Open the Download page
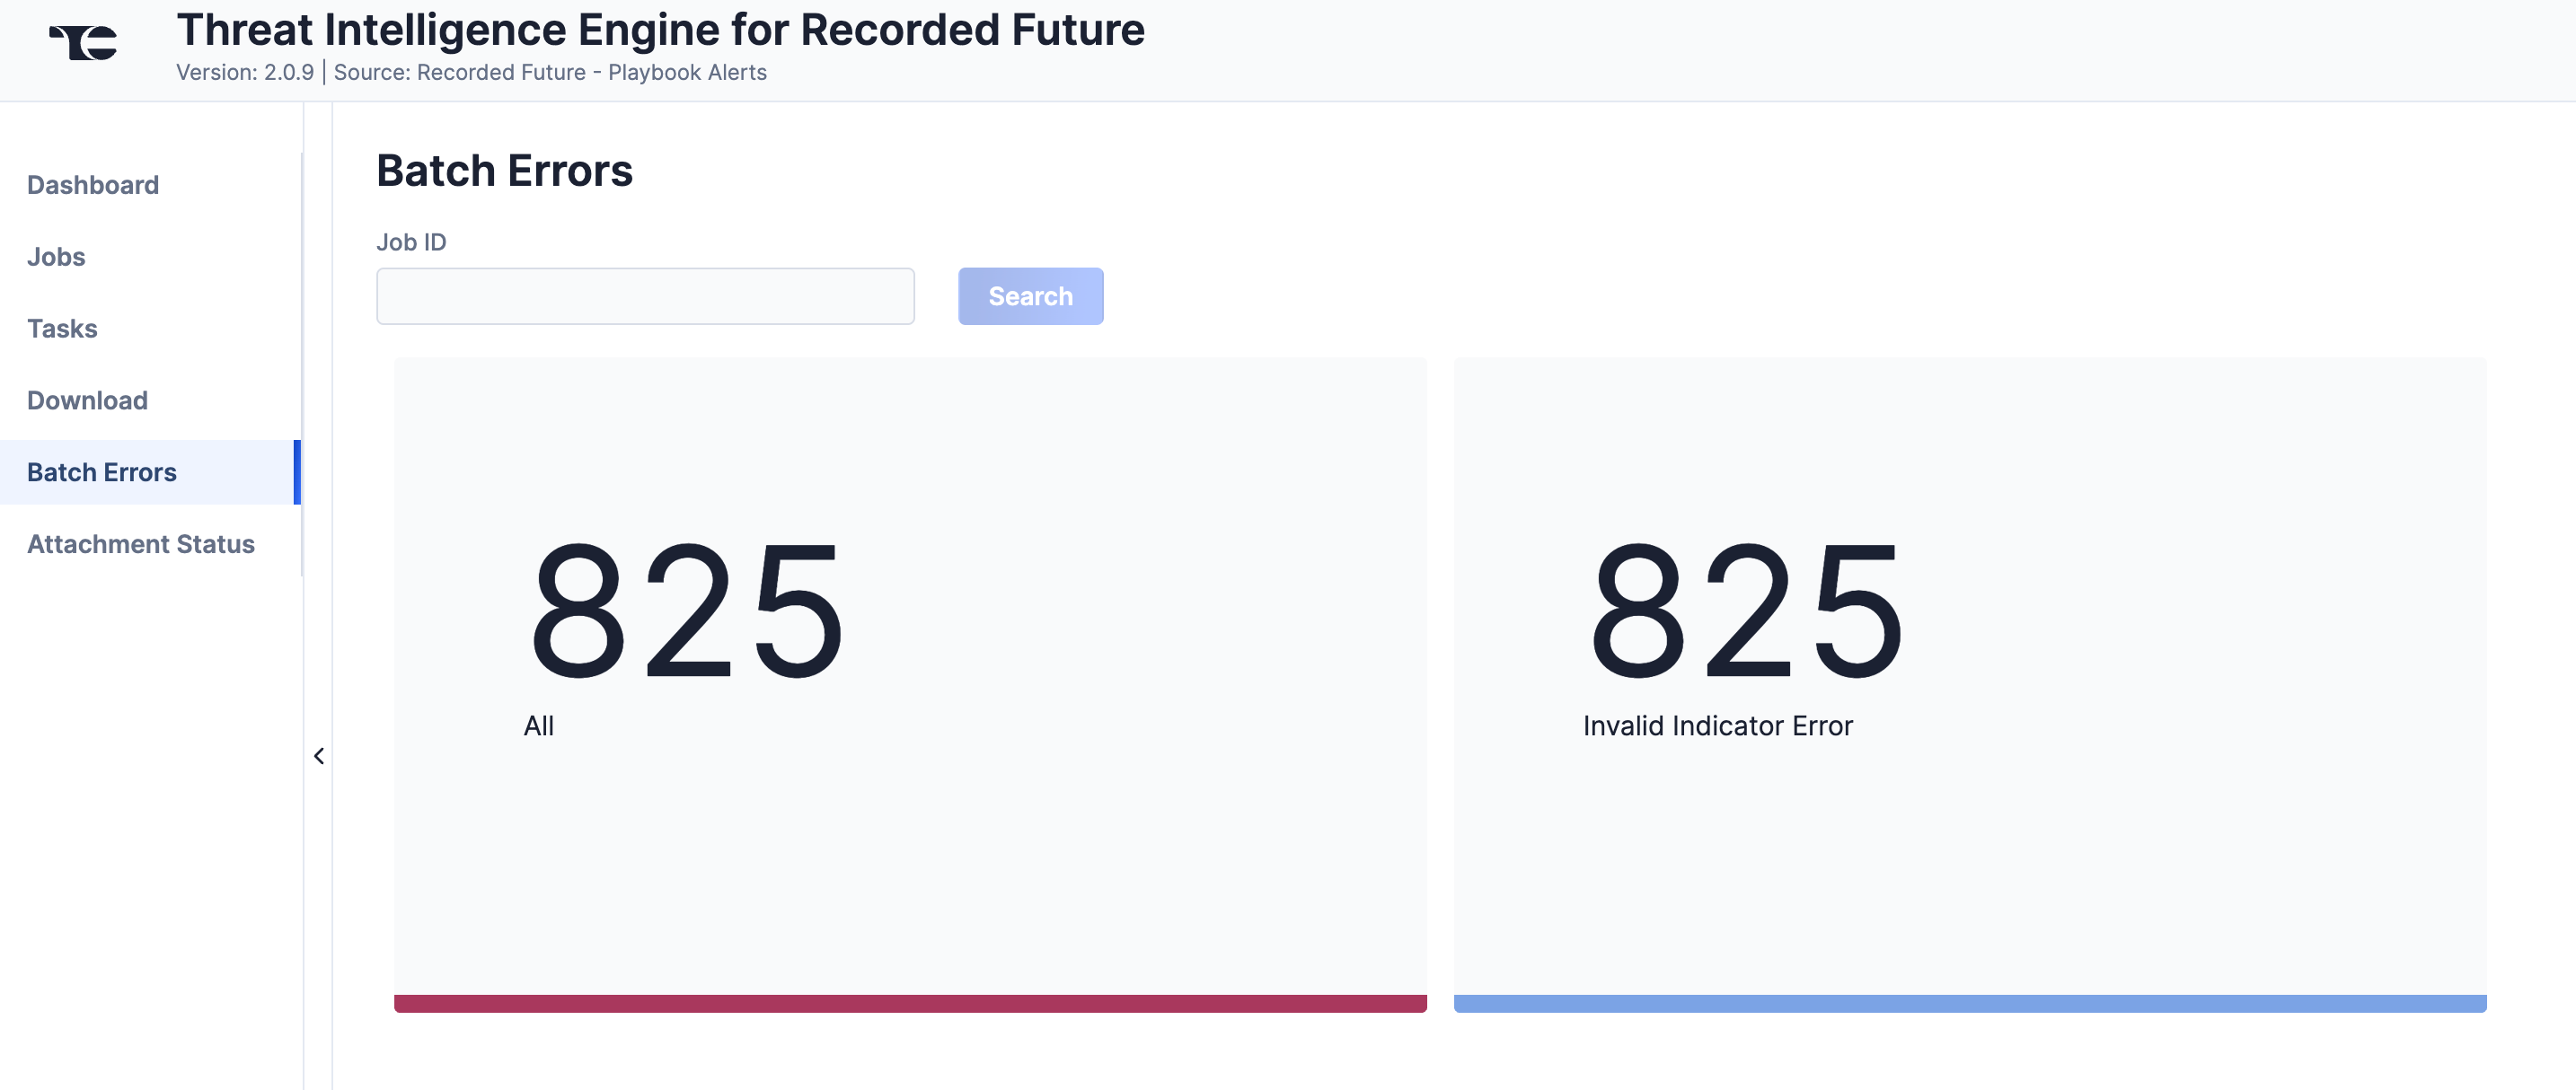The image size is (2576, 1090). click(x=87, y=401)
